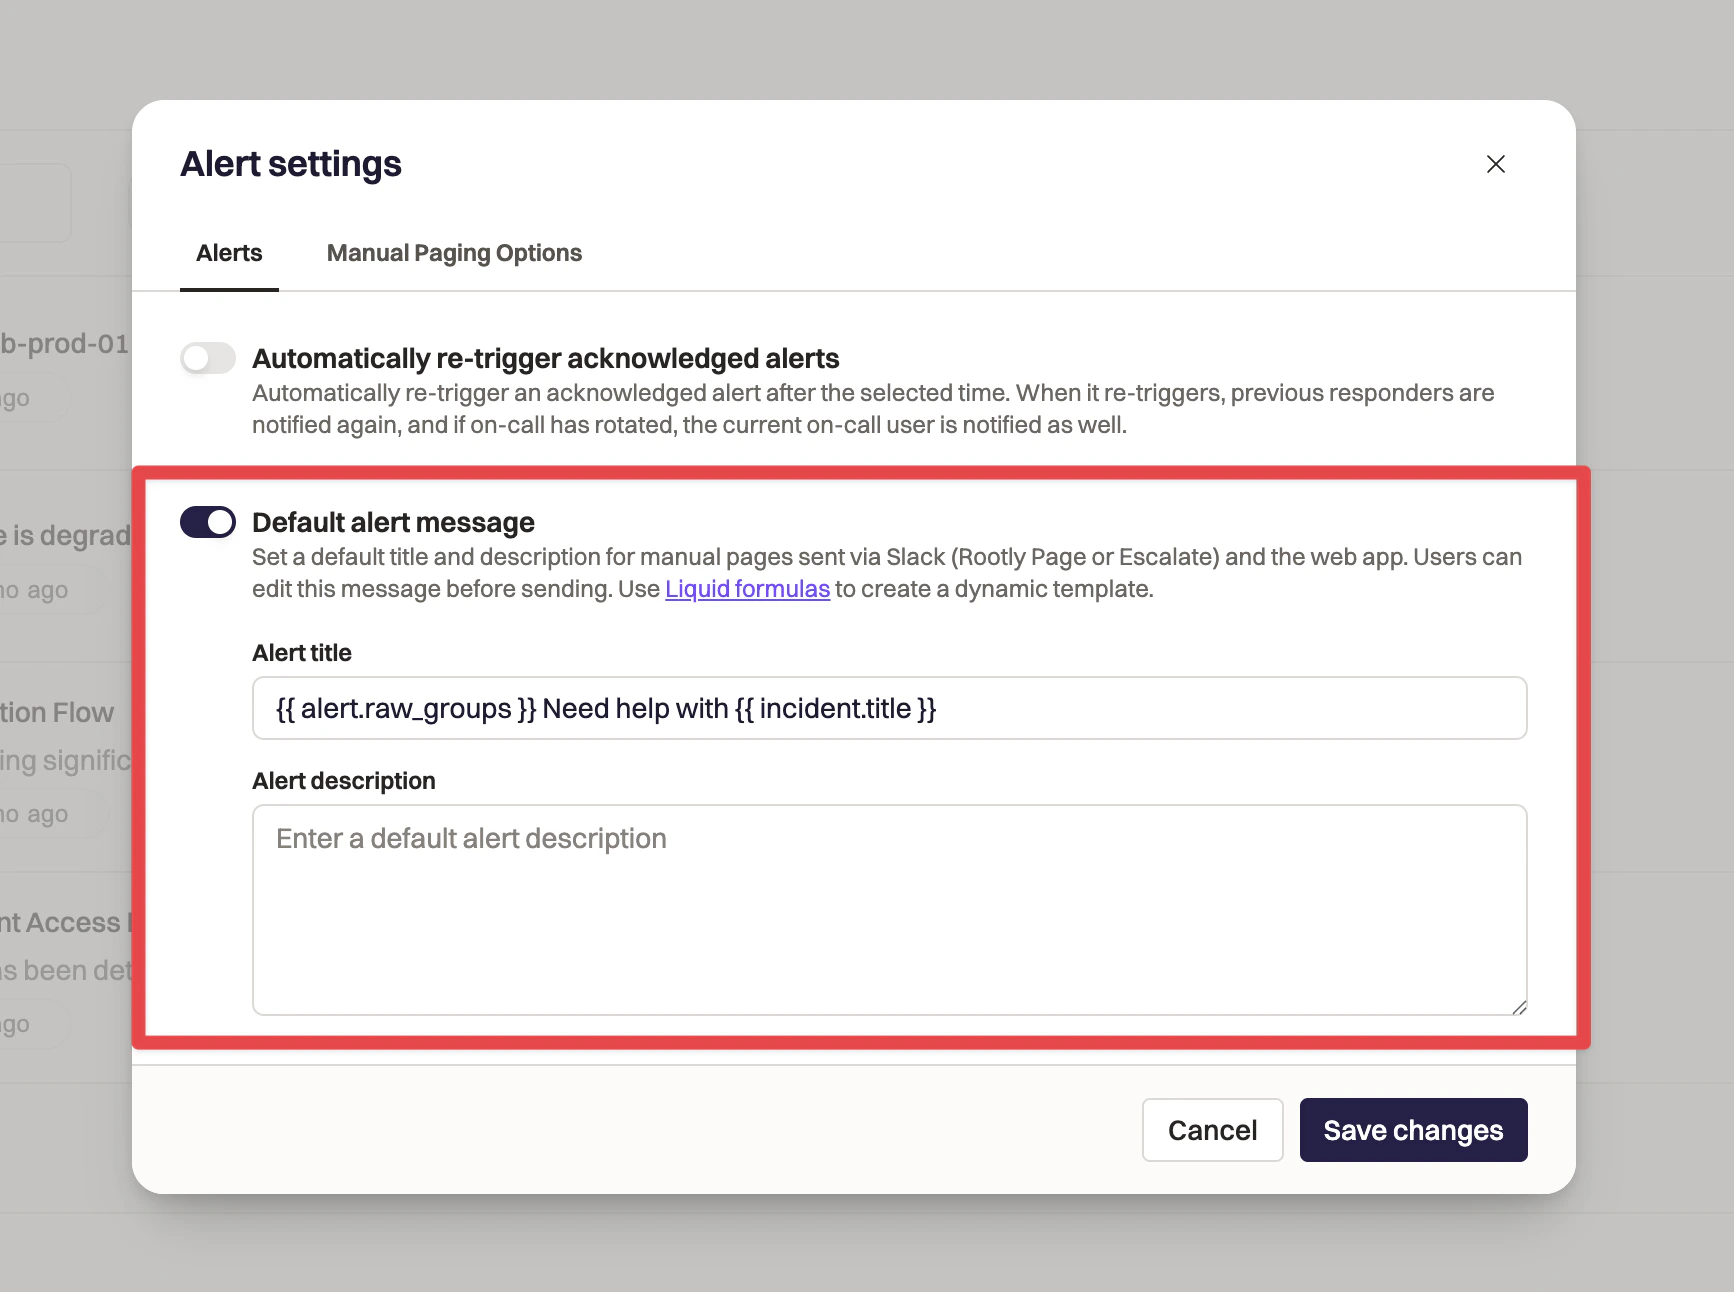The image size is (1734, 1292).
Task: Focus the Alert description text area
Action: (889, 910)
